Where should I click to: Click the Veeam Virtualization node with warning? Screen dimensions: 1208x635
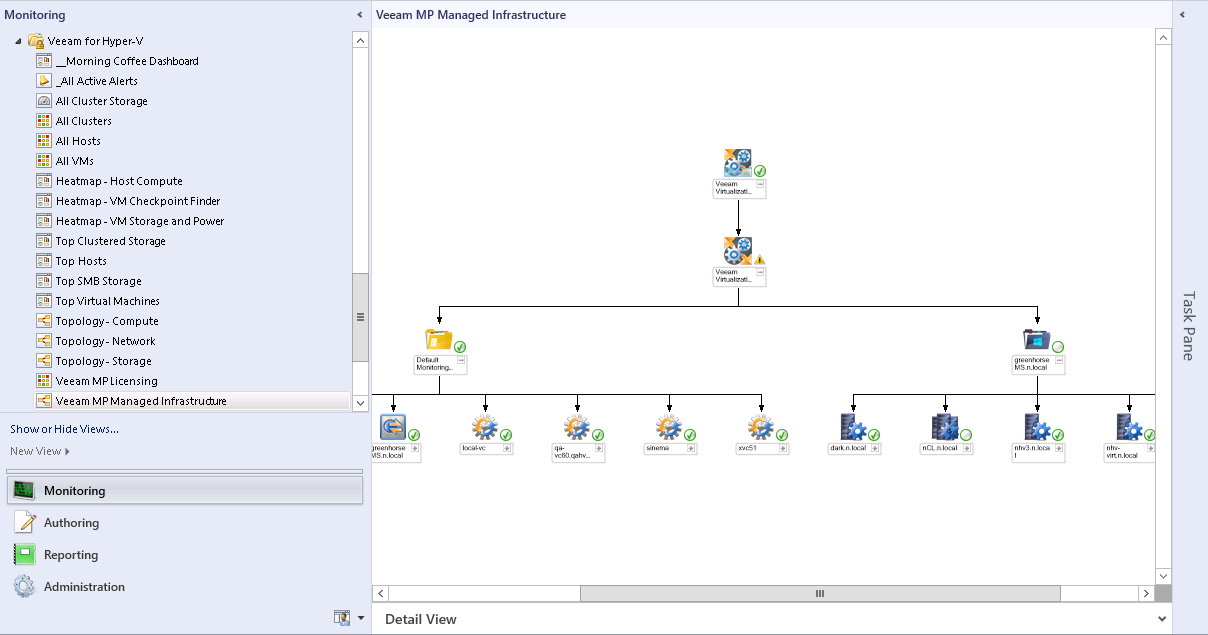pos(738,250)
